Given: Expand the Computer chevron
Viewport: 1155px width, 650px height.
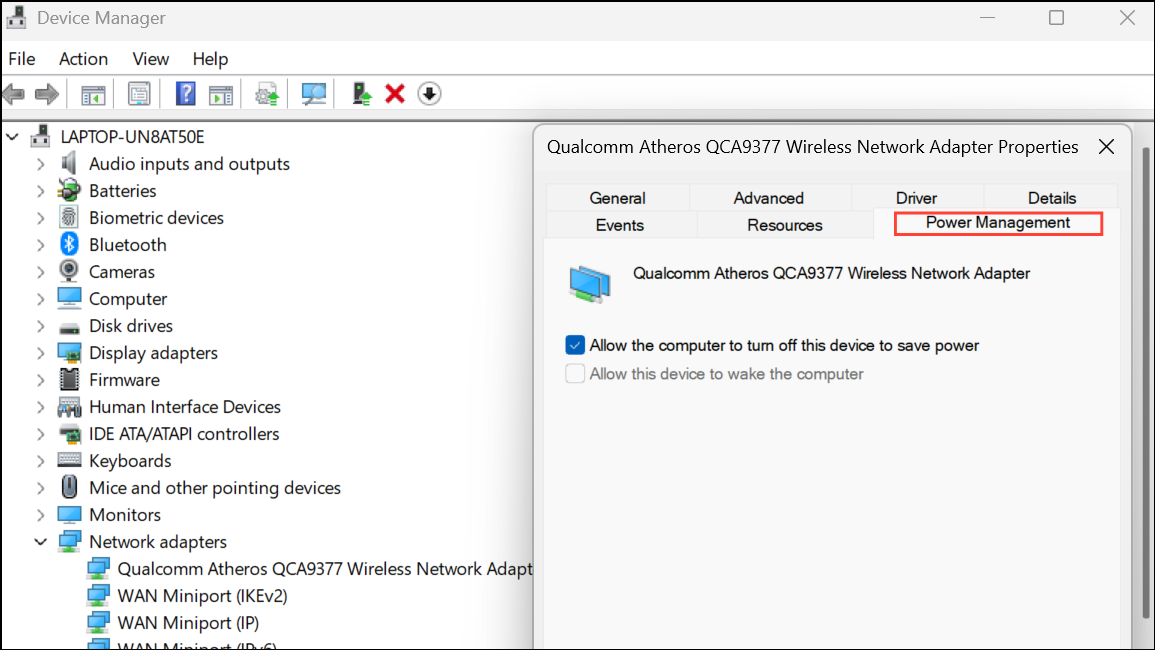Looking at the screenshot, I should [41, 298].
